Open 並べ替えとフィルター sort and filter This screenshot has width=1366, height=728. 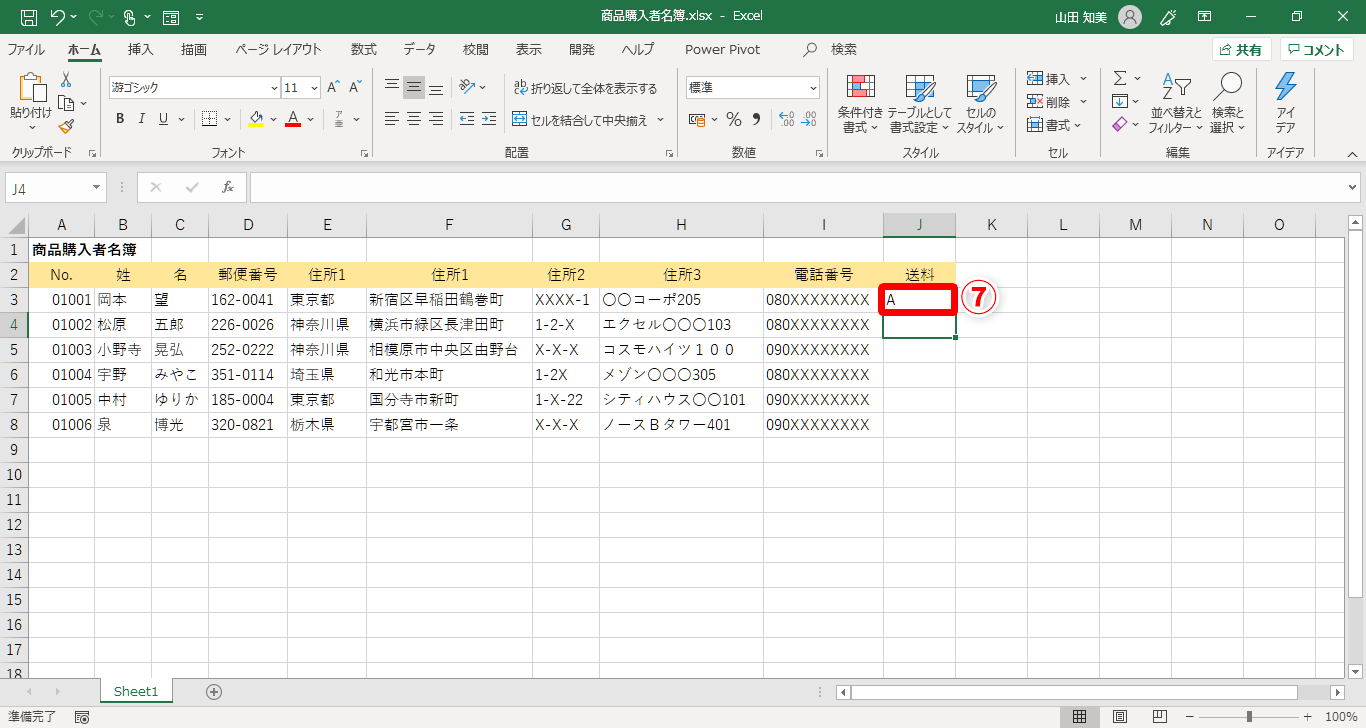[1177, 104]
